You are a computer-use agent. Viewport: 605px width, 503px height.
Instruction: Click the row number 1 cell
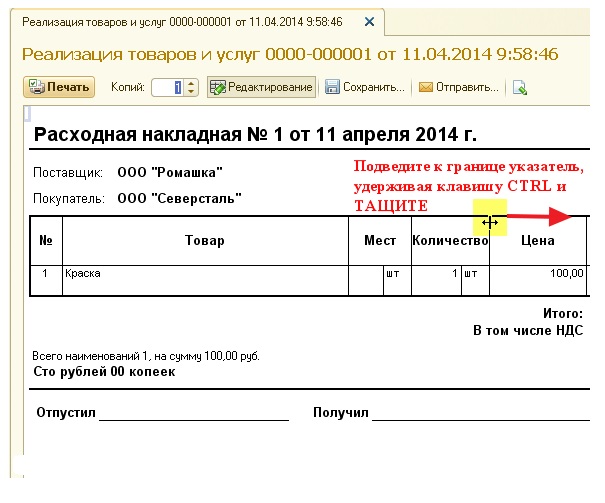tap(46, 280)
